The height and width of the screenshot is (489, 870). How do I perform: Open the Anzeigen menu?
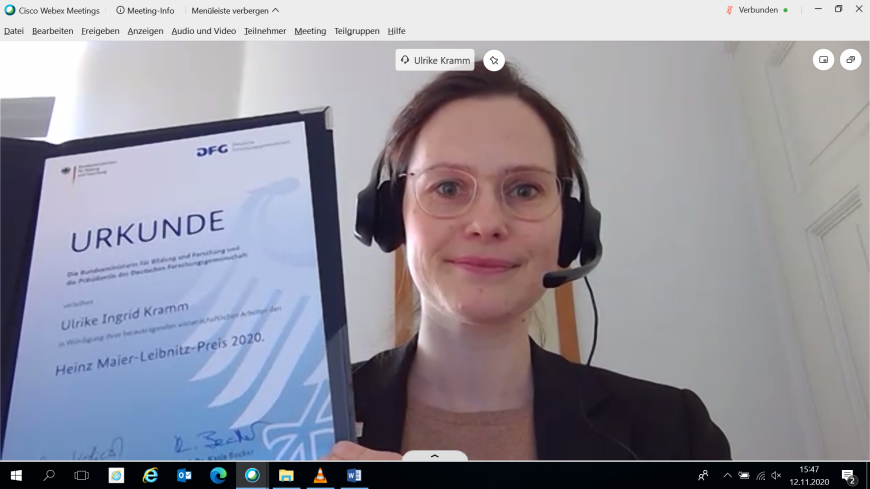point(145,31)
